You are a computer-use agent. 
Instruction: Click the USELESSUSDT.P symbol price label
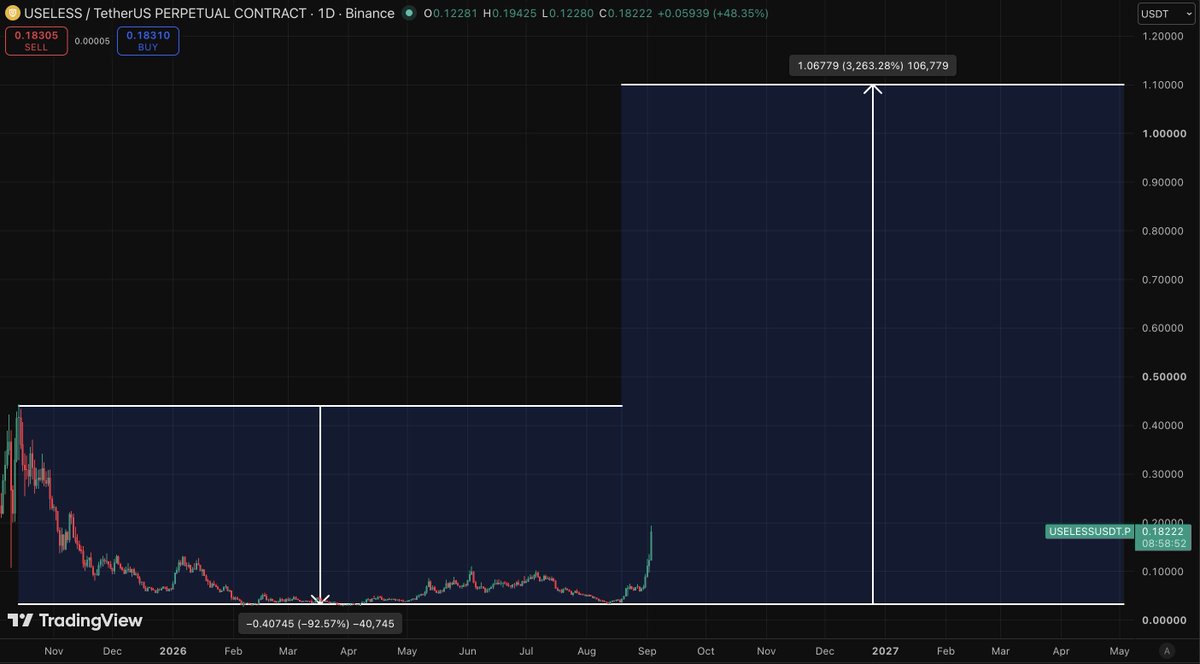tap(1089, 532)
